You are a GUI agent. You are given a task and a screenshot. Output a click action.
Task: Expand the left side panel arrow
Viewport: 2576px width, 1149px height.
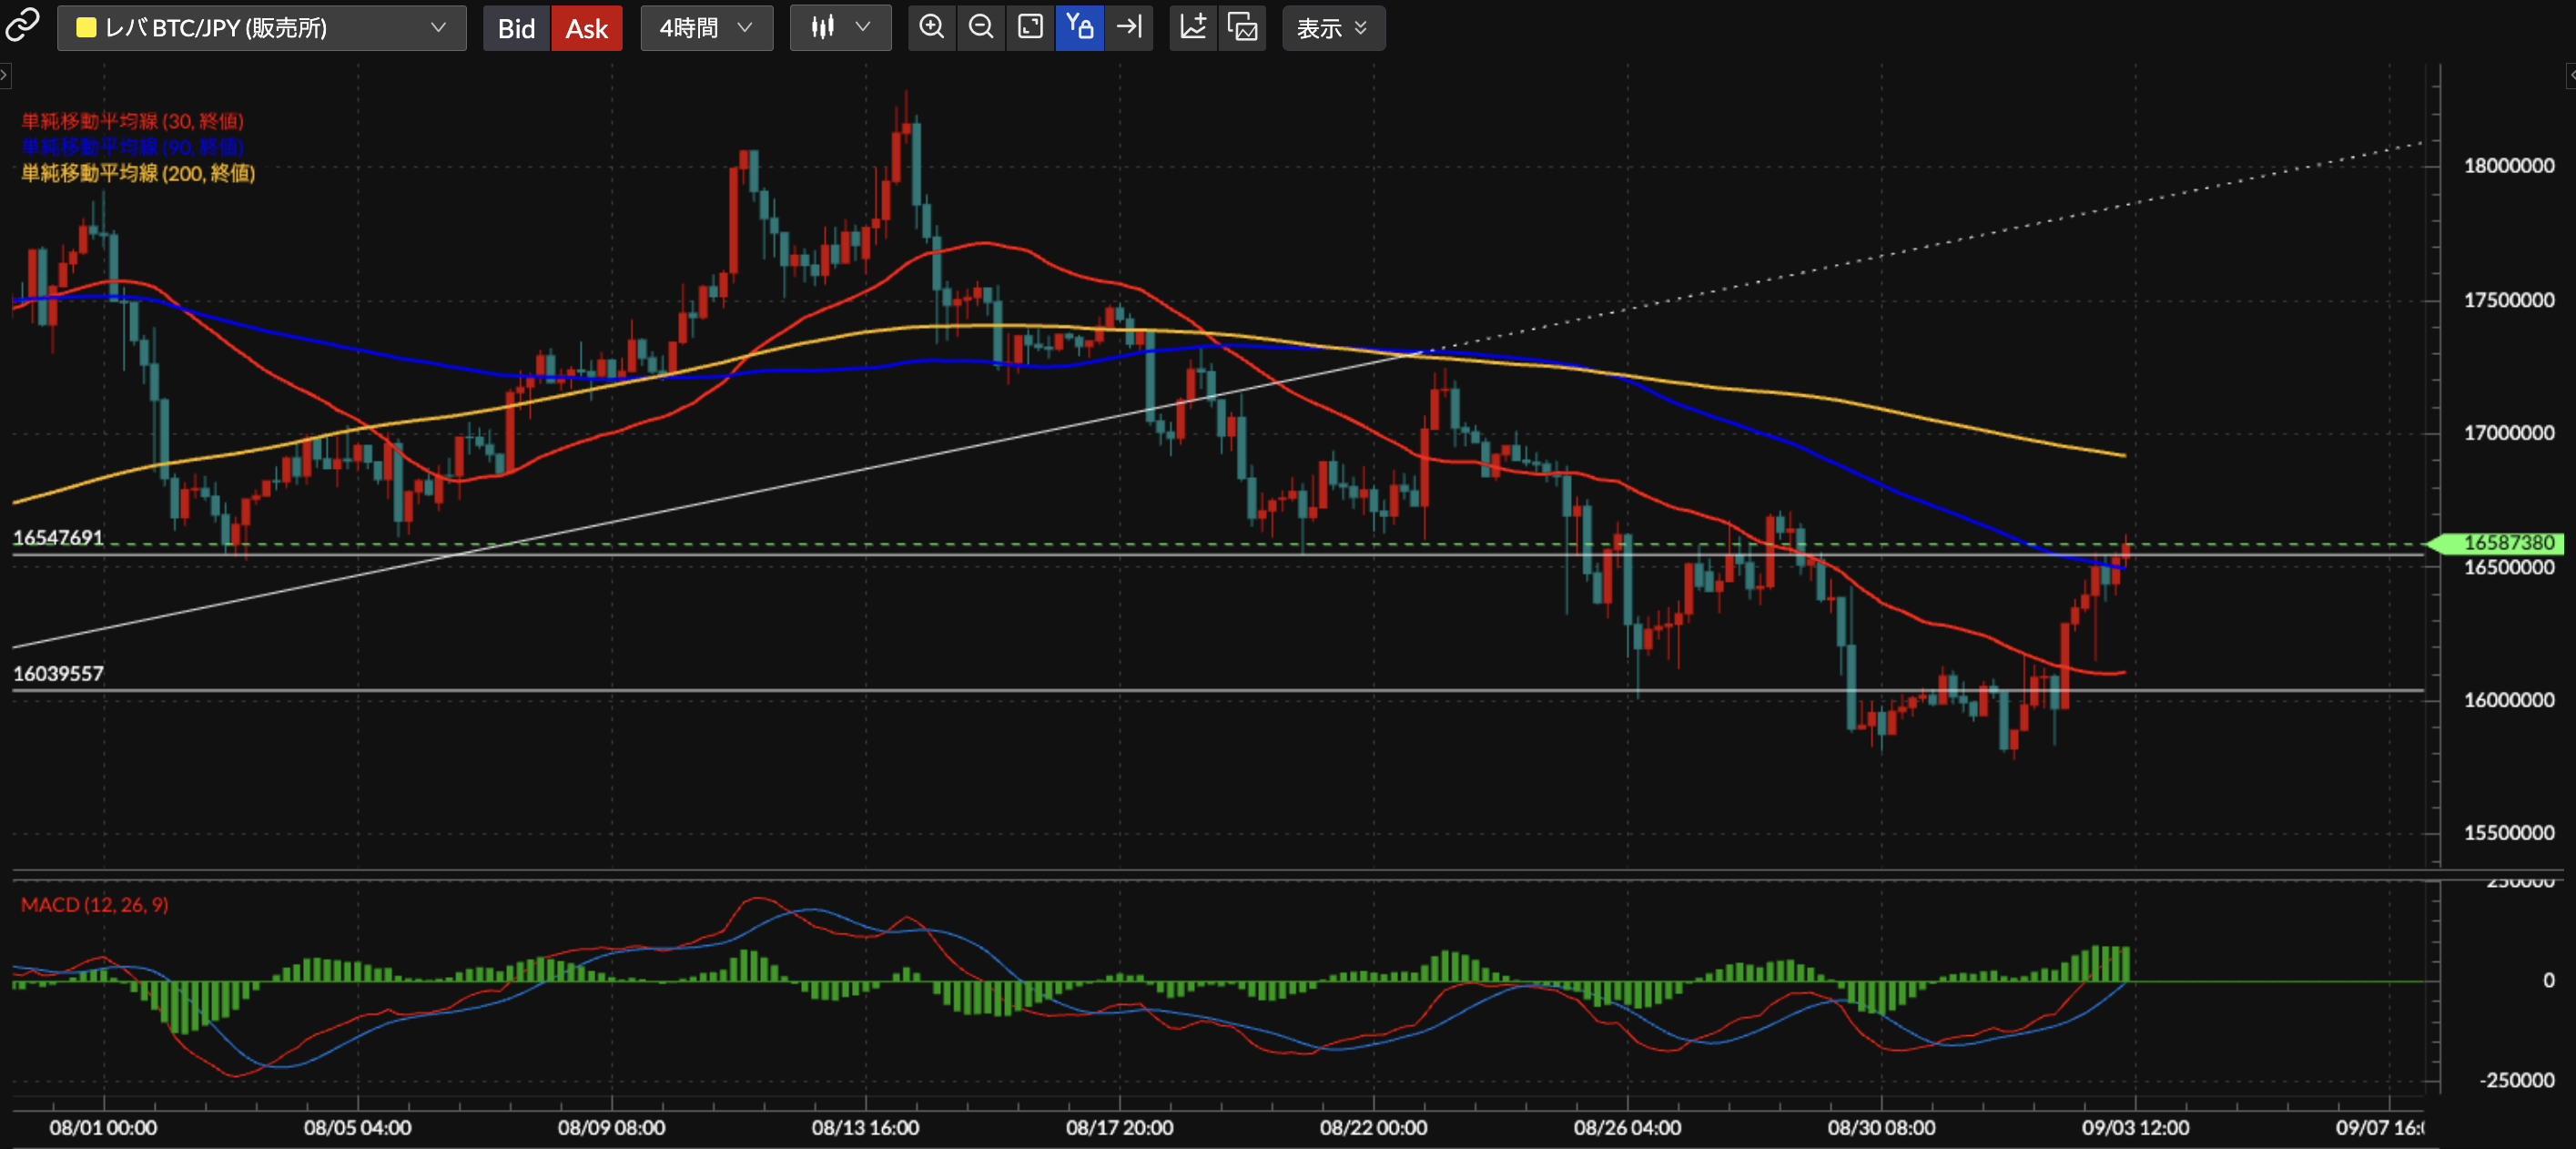click(x=5, y=75)
